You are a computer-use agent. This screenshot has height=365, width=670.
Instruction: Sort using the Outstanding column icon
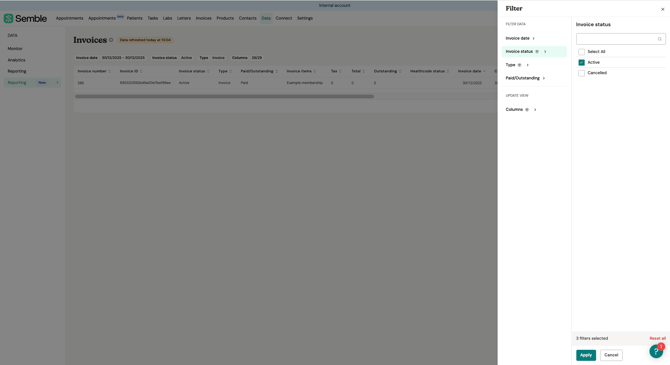(400, 71)
